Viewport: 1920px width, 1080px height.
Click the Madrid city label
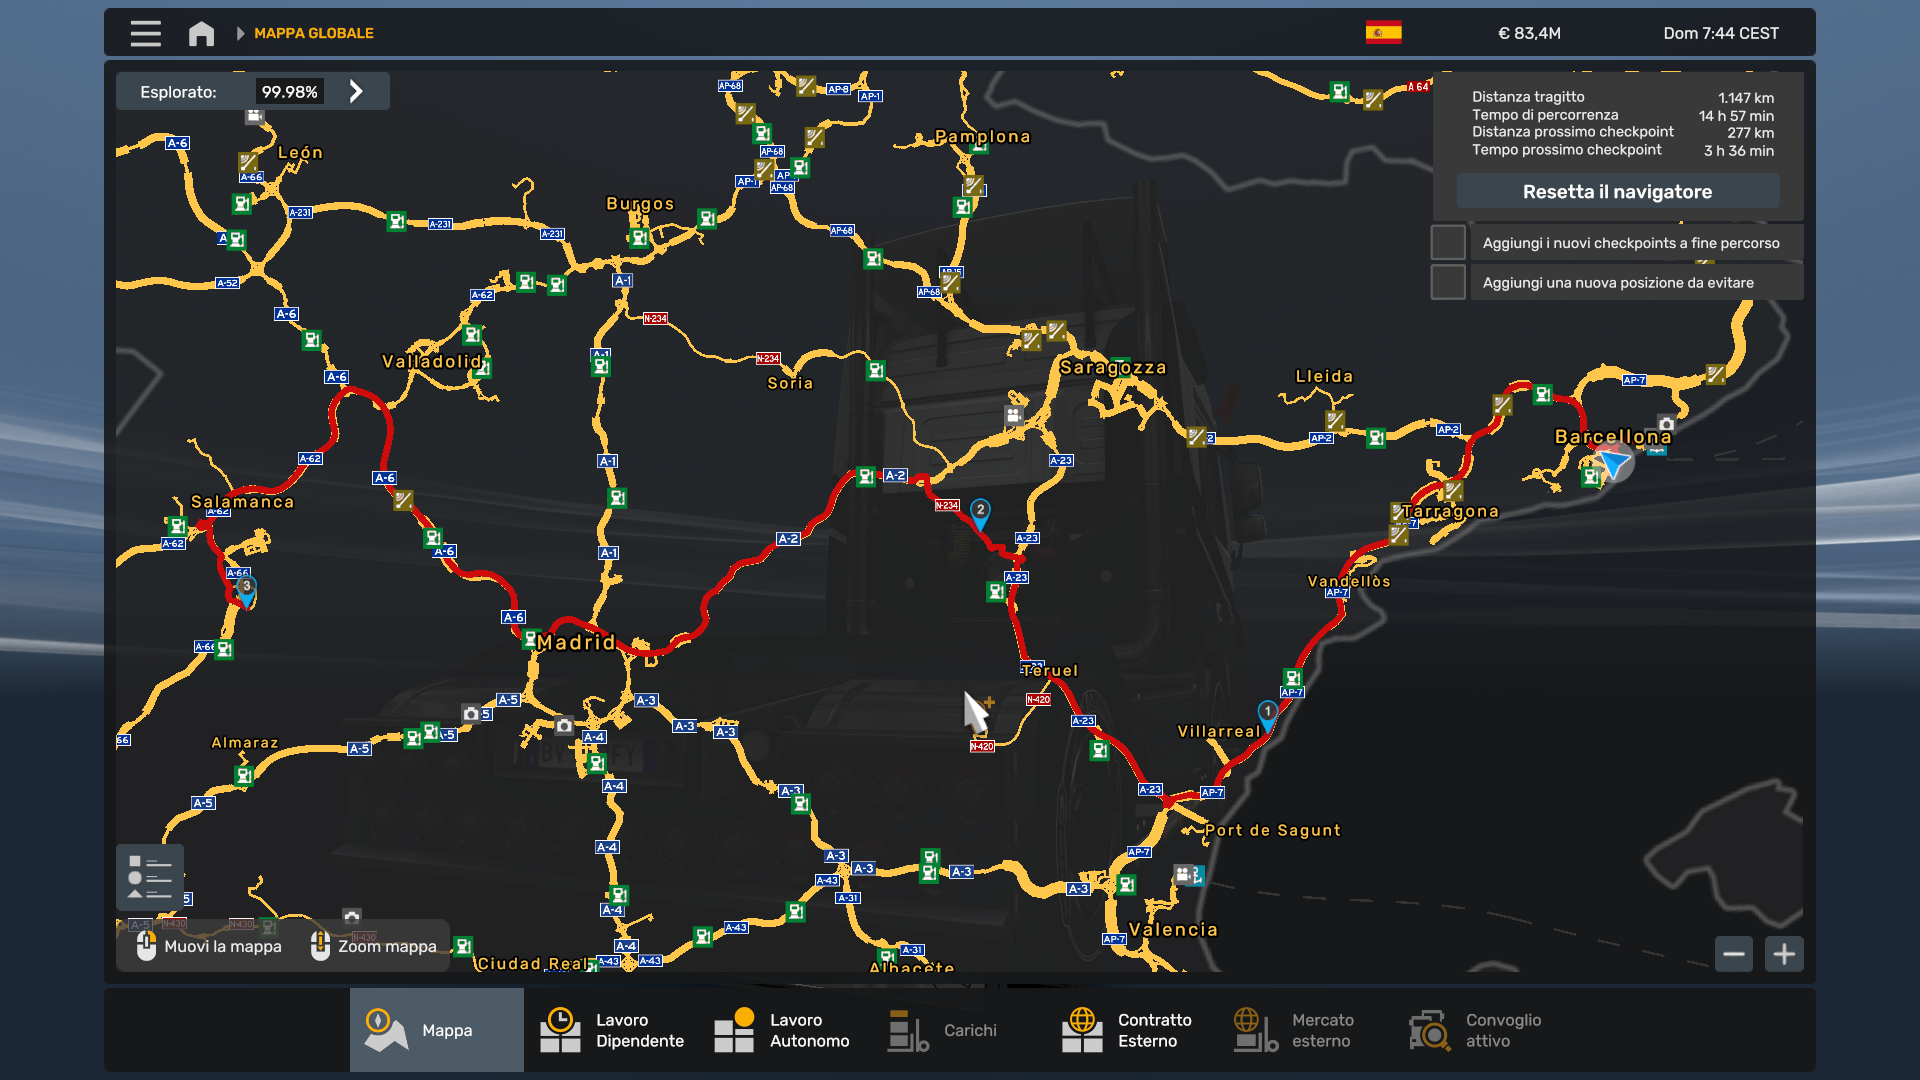tap(576, 642)
